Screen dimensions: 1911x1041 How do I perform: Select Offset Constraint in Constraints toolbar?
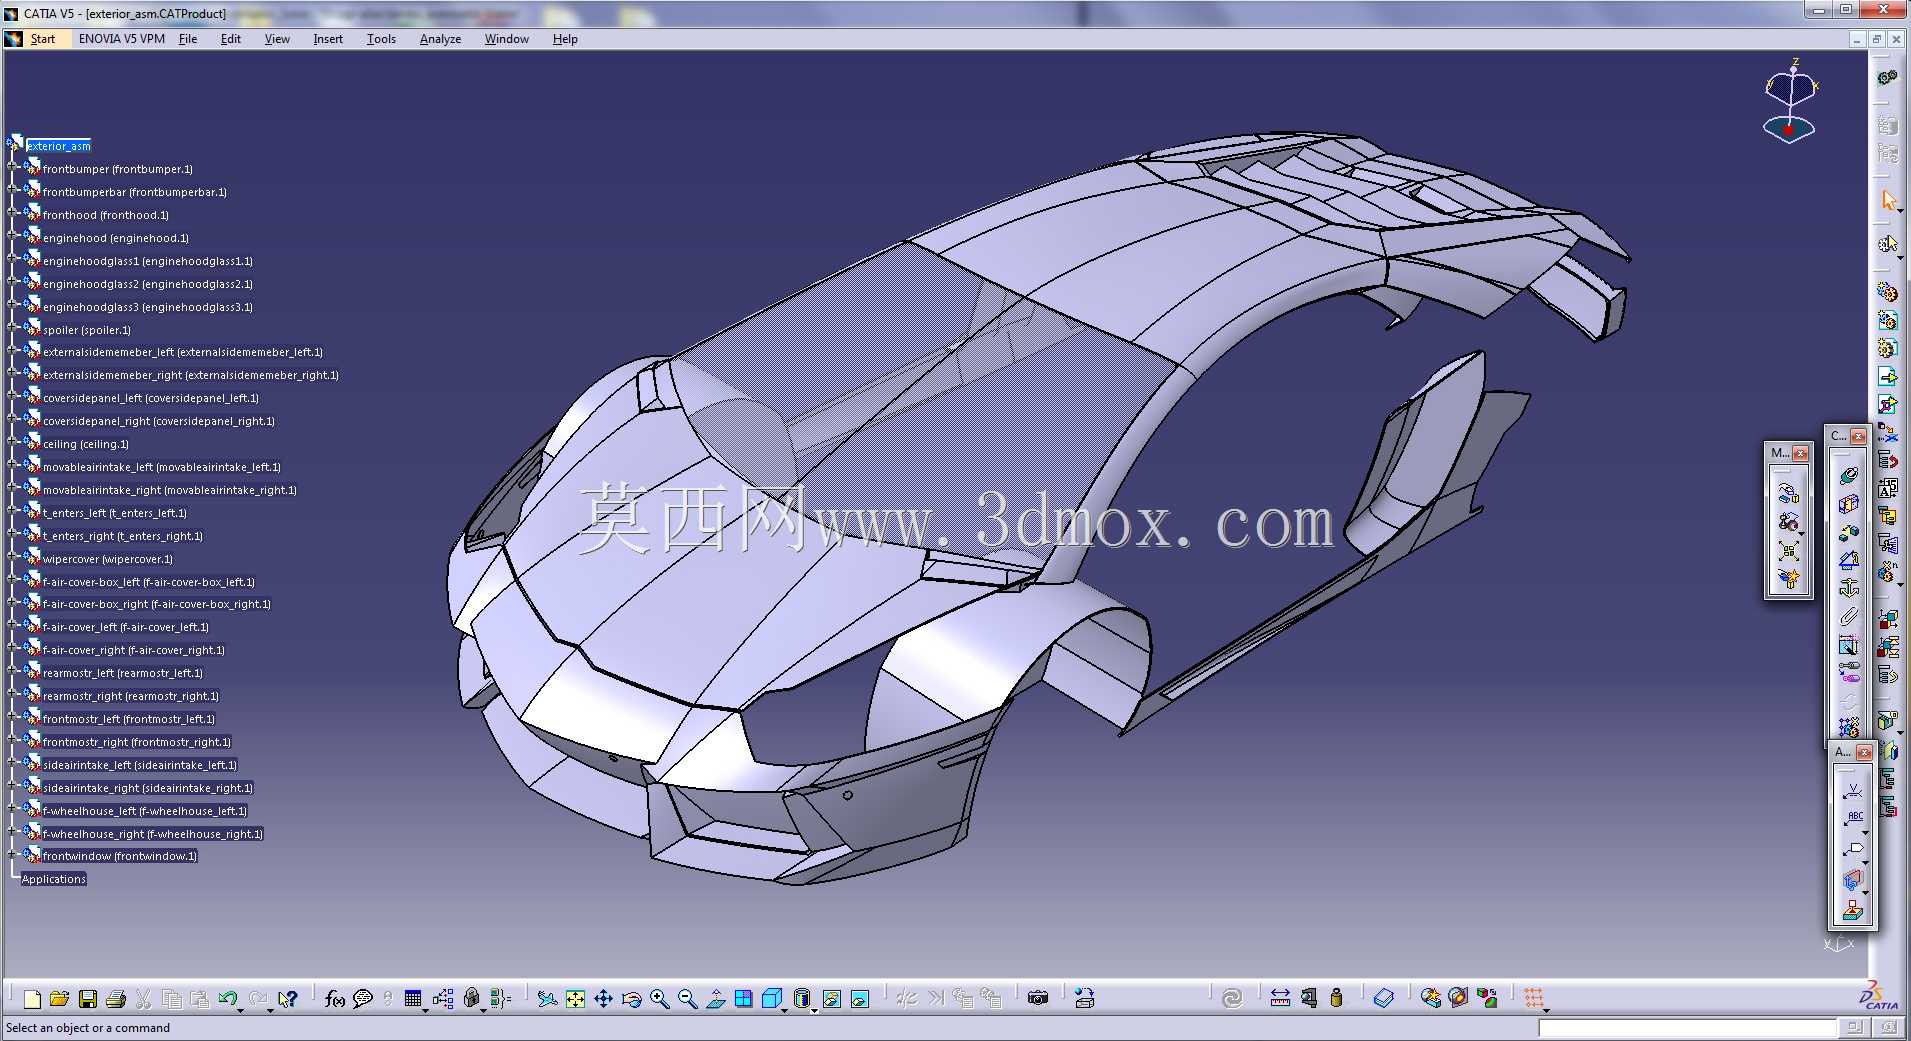1849,532
